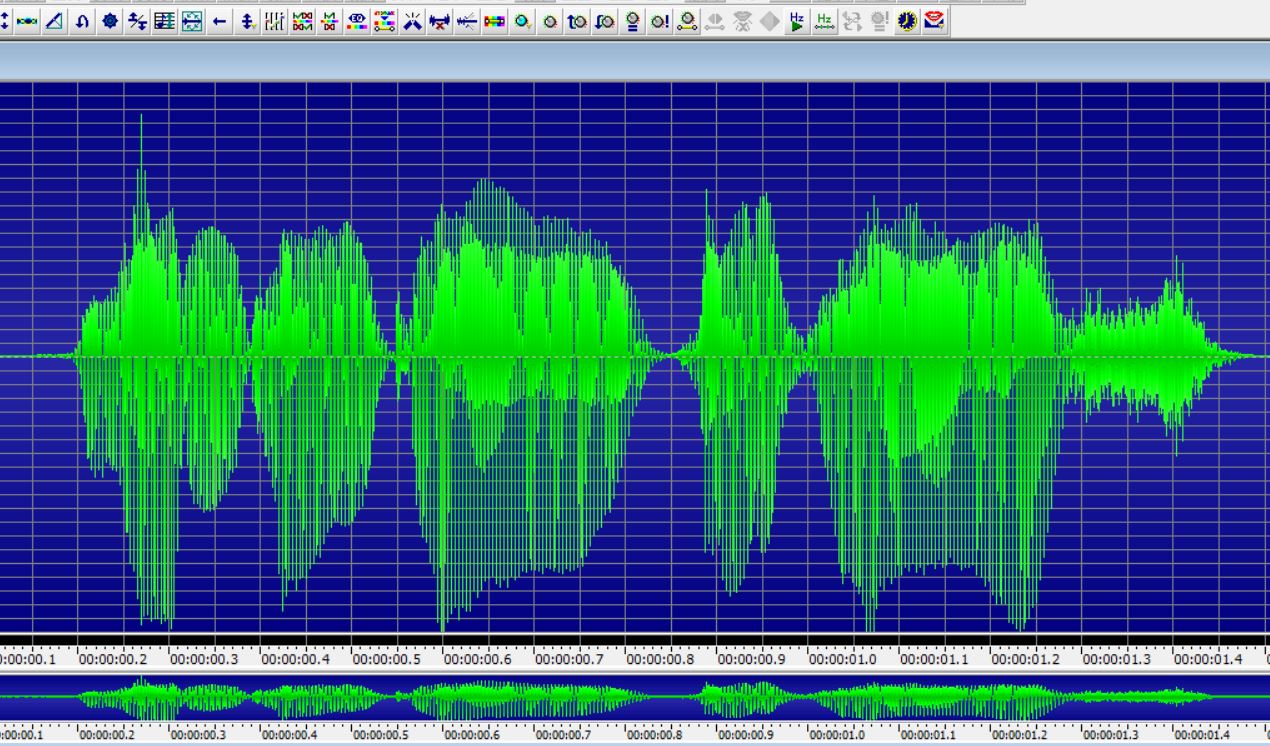Click the Hz with horizontal arrows icon
Viewport: 1270px width, 746px height.
(x=823, y=21)
